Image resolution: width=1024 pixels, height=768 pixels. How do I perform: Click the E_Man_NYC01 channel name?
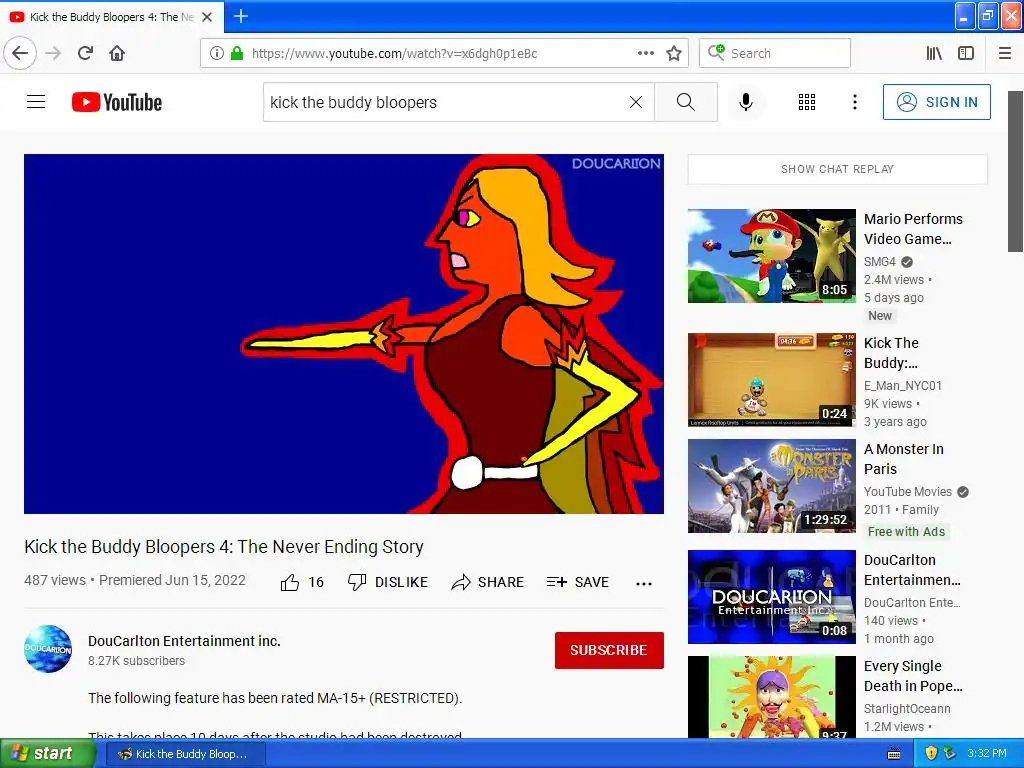tap(903, 385)
